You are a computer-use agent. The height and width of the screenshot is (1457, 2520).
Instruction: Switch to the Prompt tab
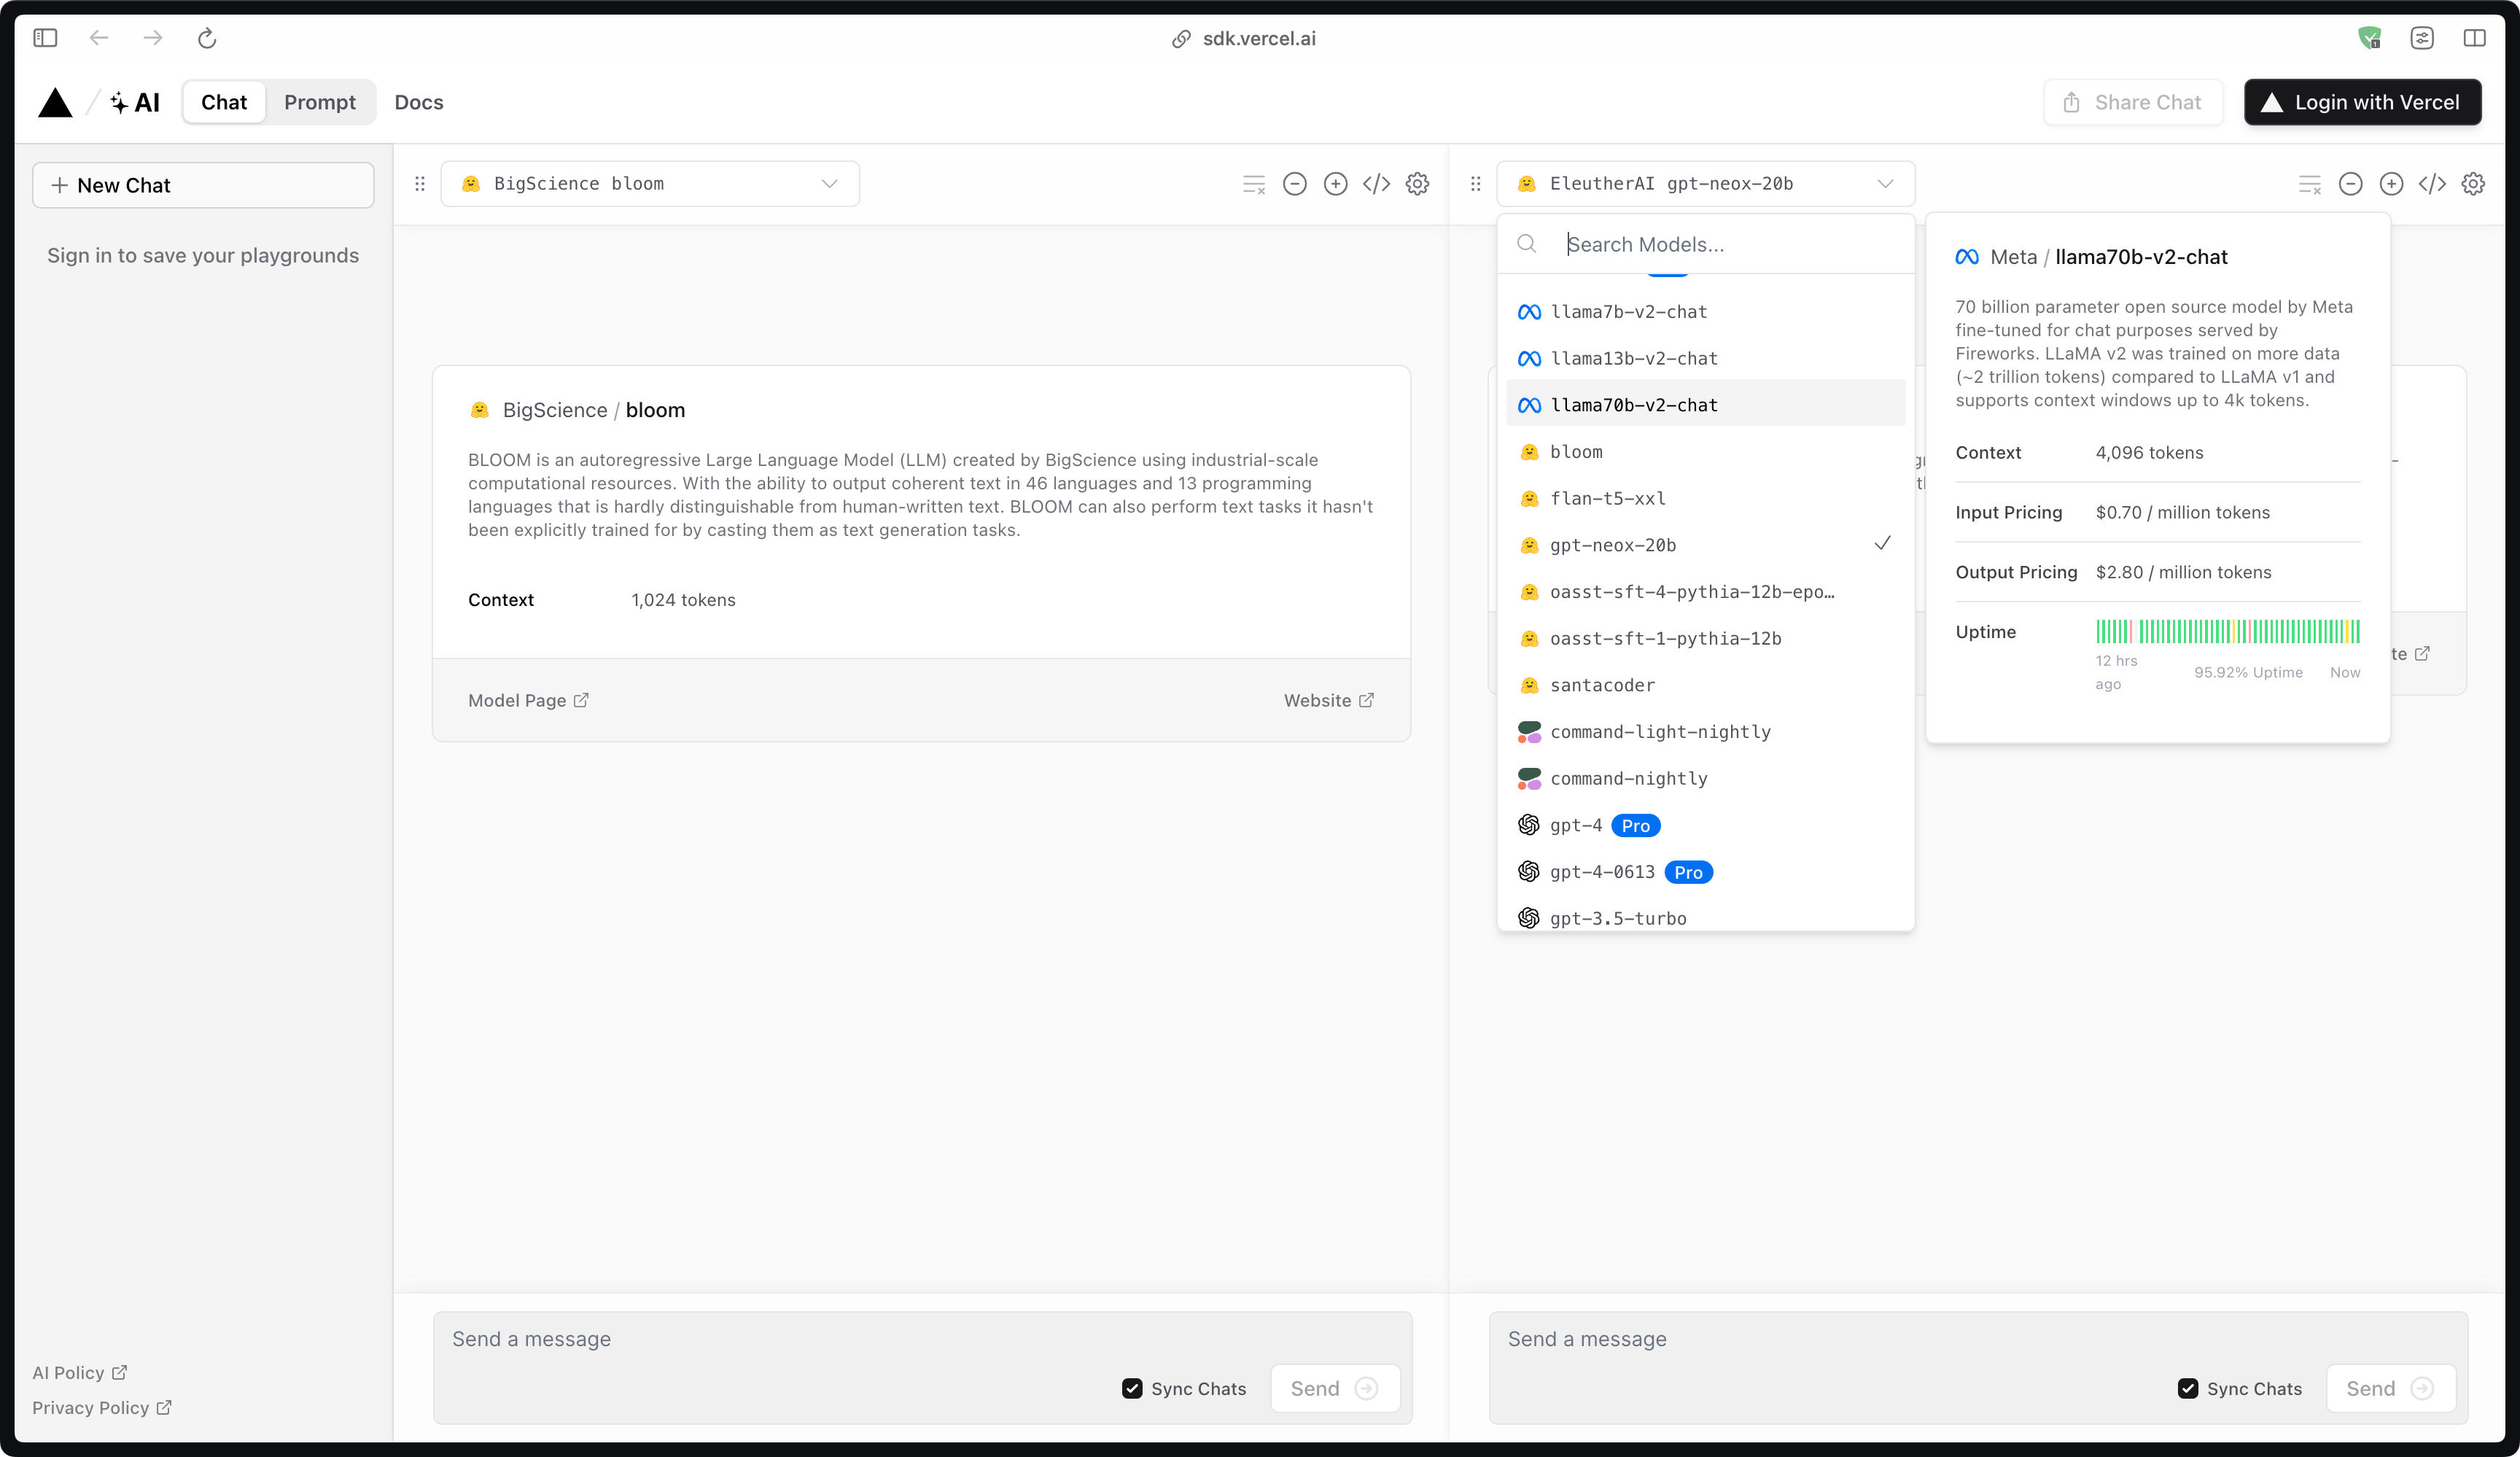coord(319,102)
